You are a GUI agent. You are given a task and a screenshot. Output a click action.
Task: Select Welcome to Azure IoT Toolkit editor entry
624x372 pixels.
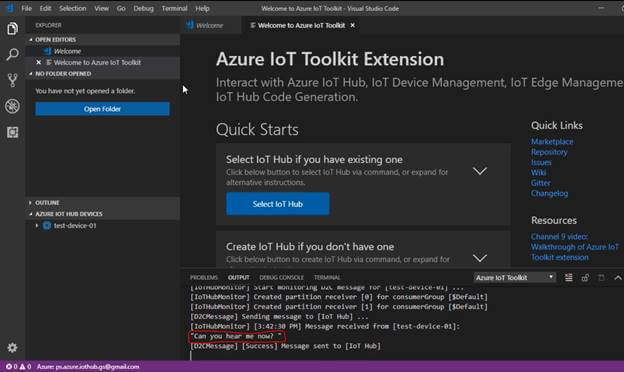pos(103,62)
